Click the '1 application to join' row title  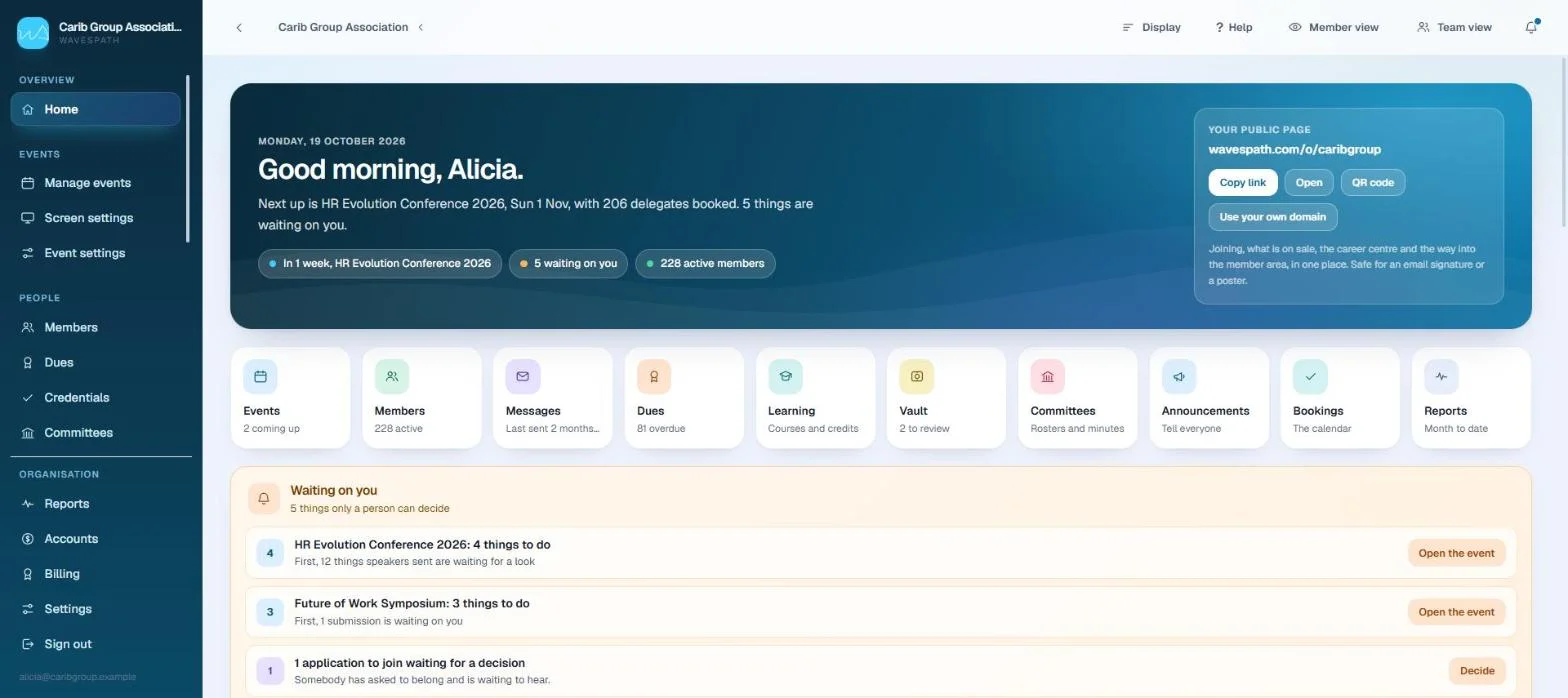click(409, 663)
